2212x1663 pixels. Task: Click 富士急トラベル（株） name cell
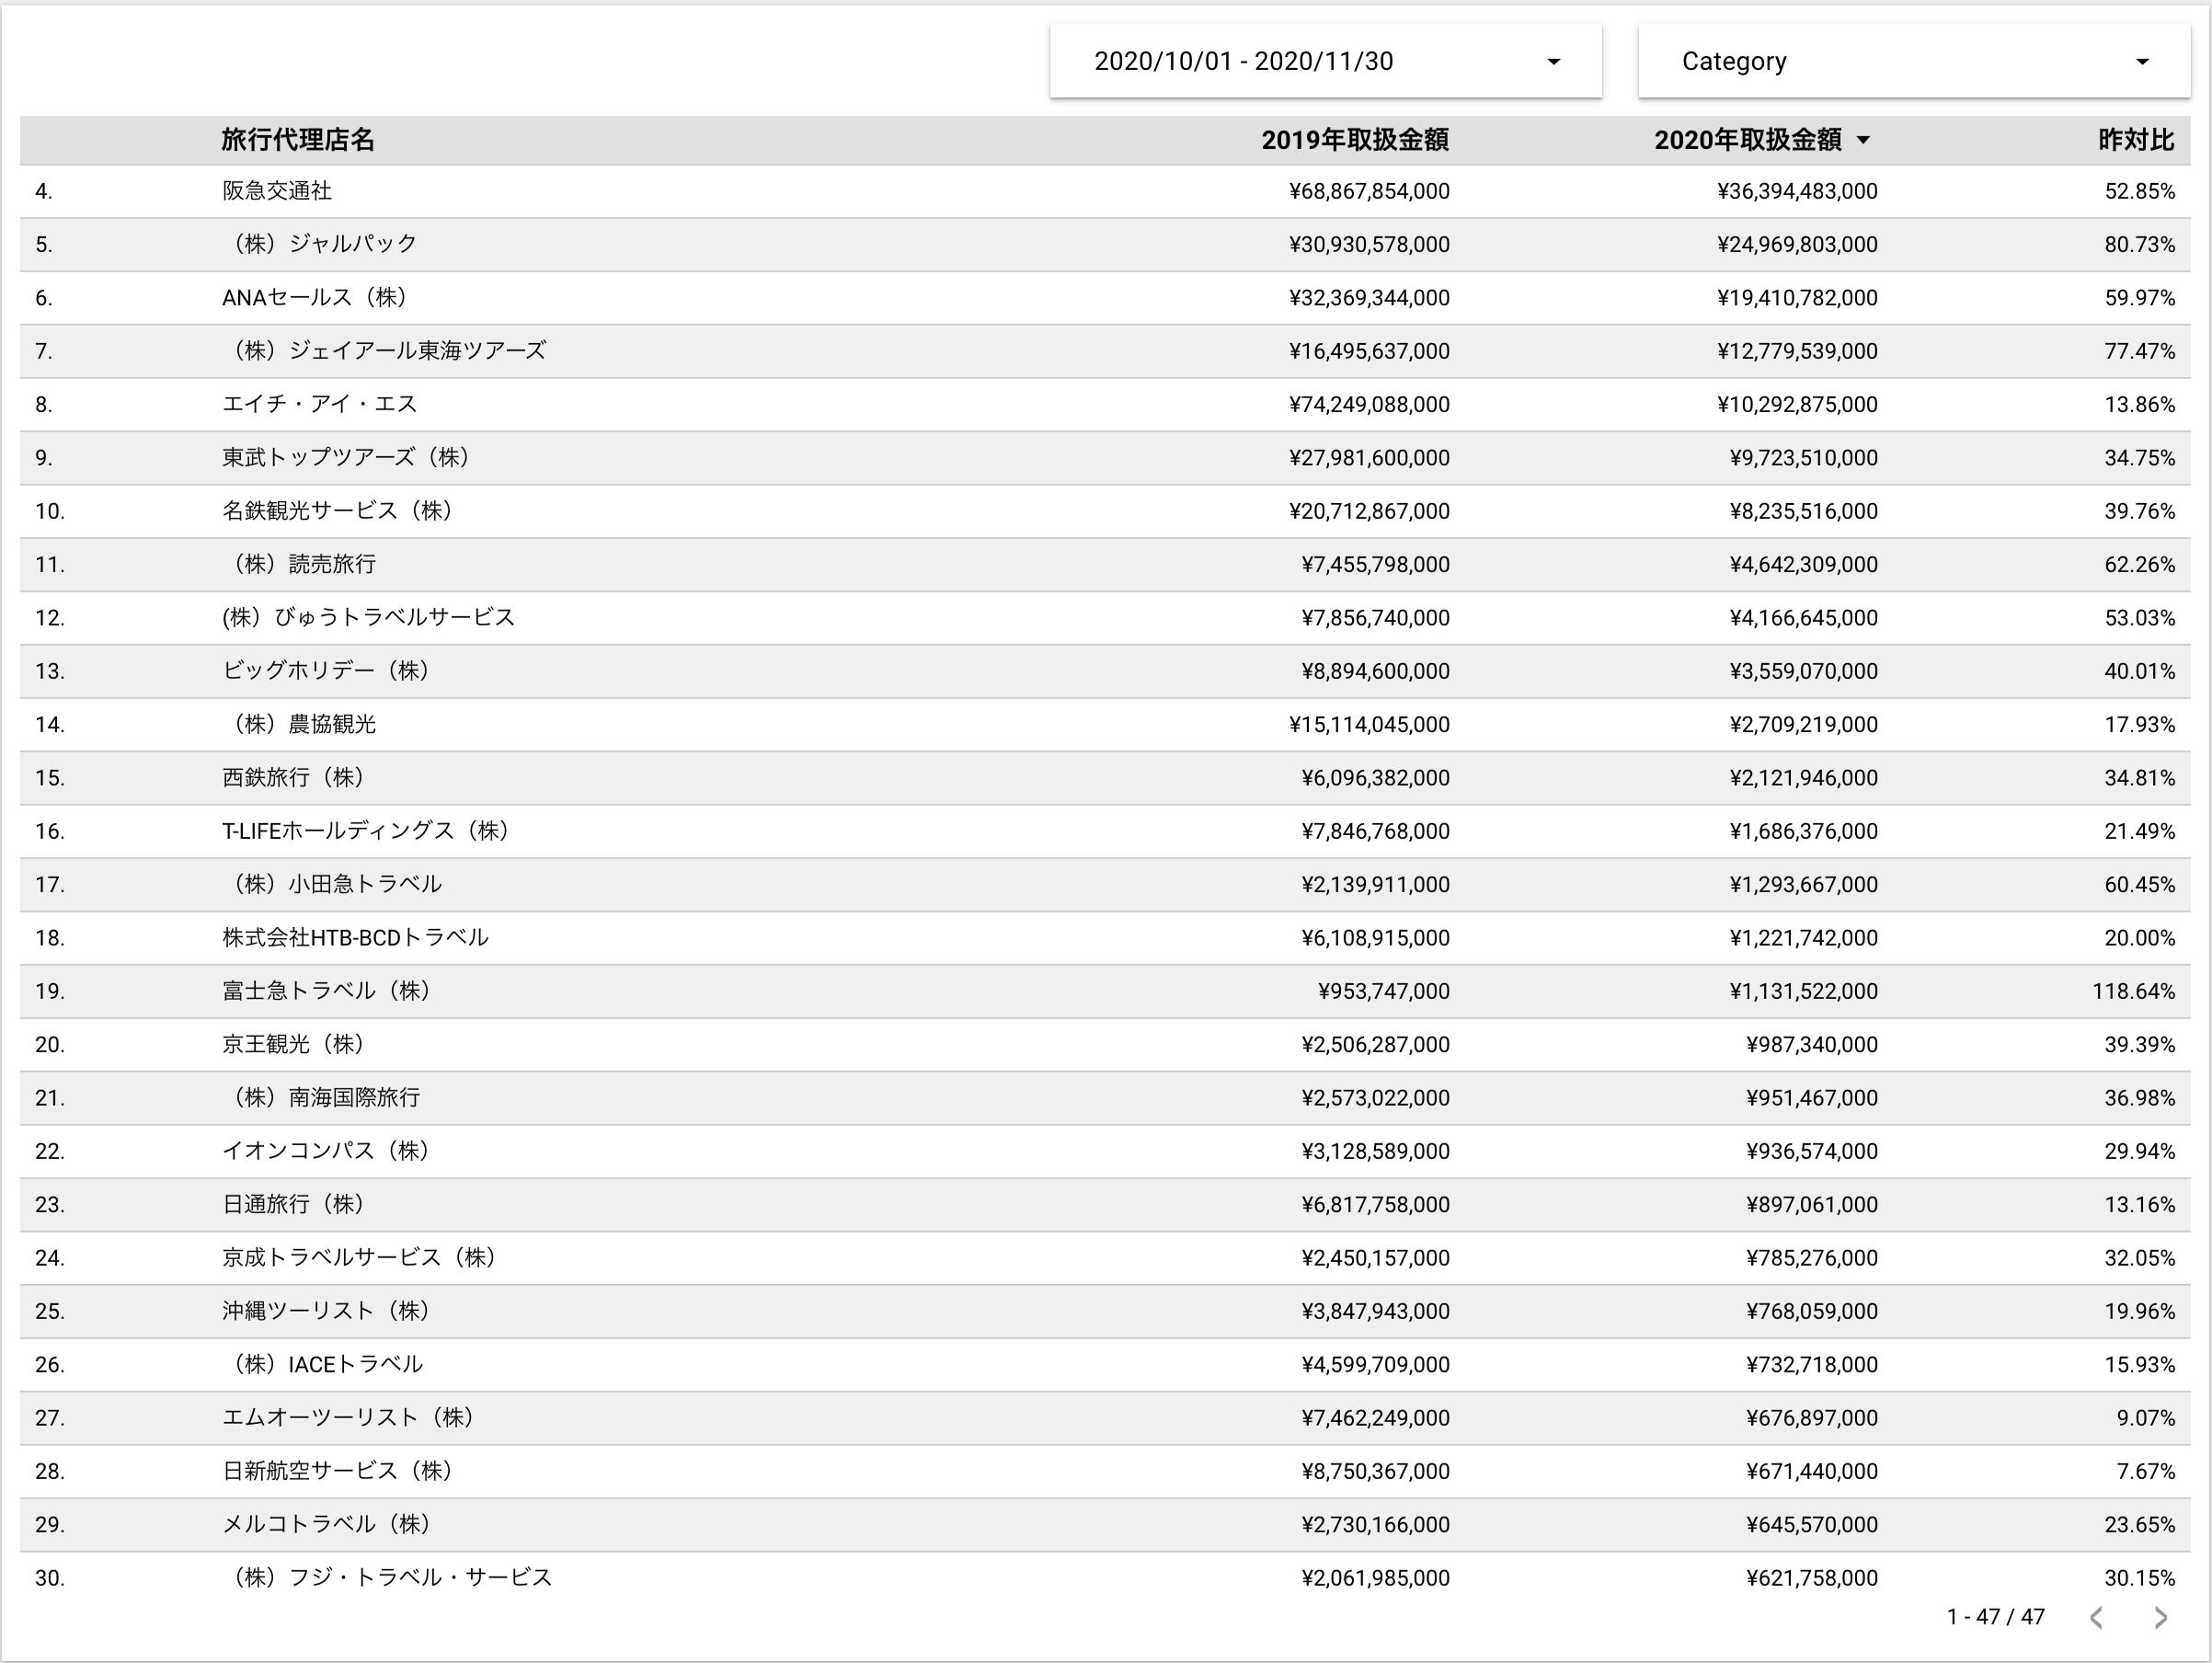[x=327, y=991]
